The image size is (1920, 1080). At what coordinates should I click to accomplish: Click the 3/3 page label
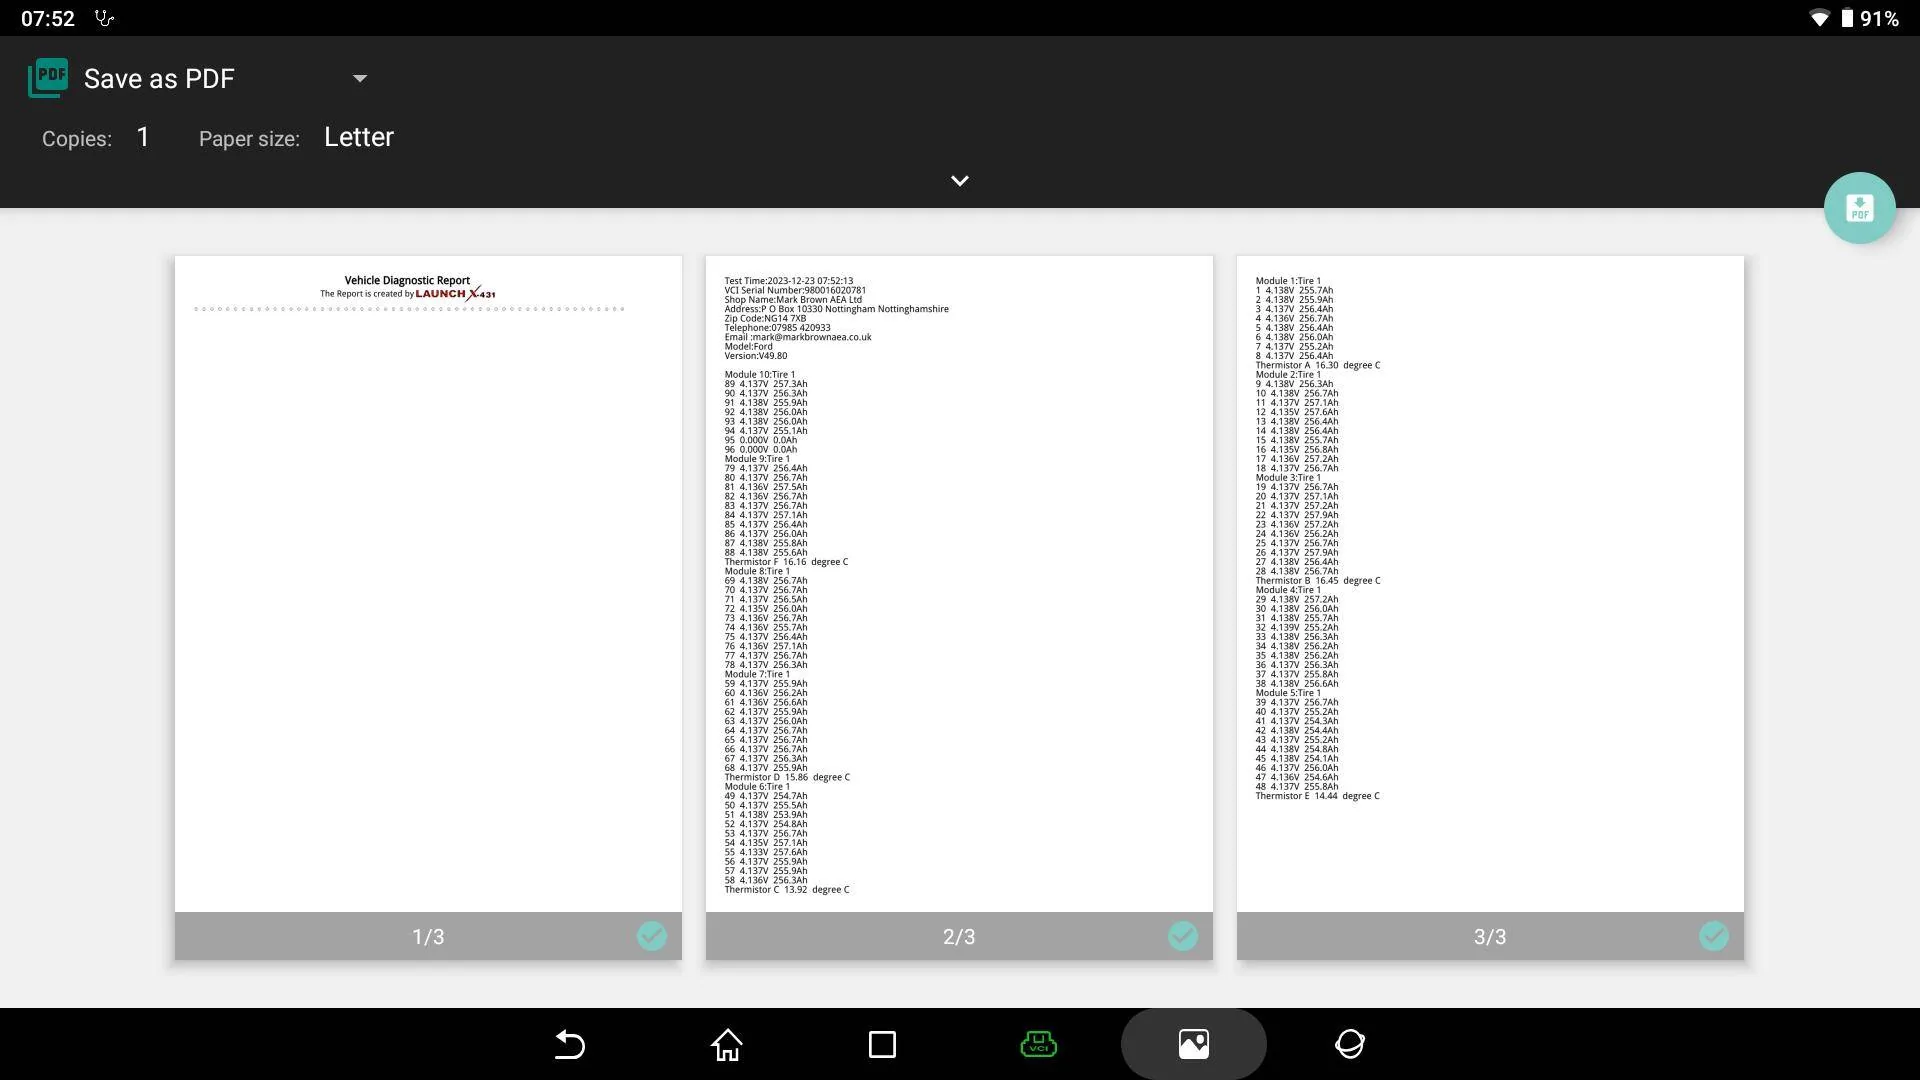coord(1490,937)
